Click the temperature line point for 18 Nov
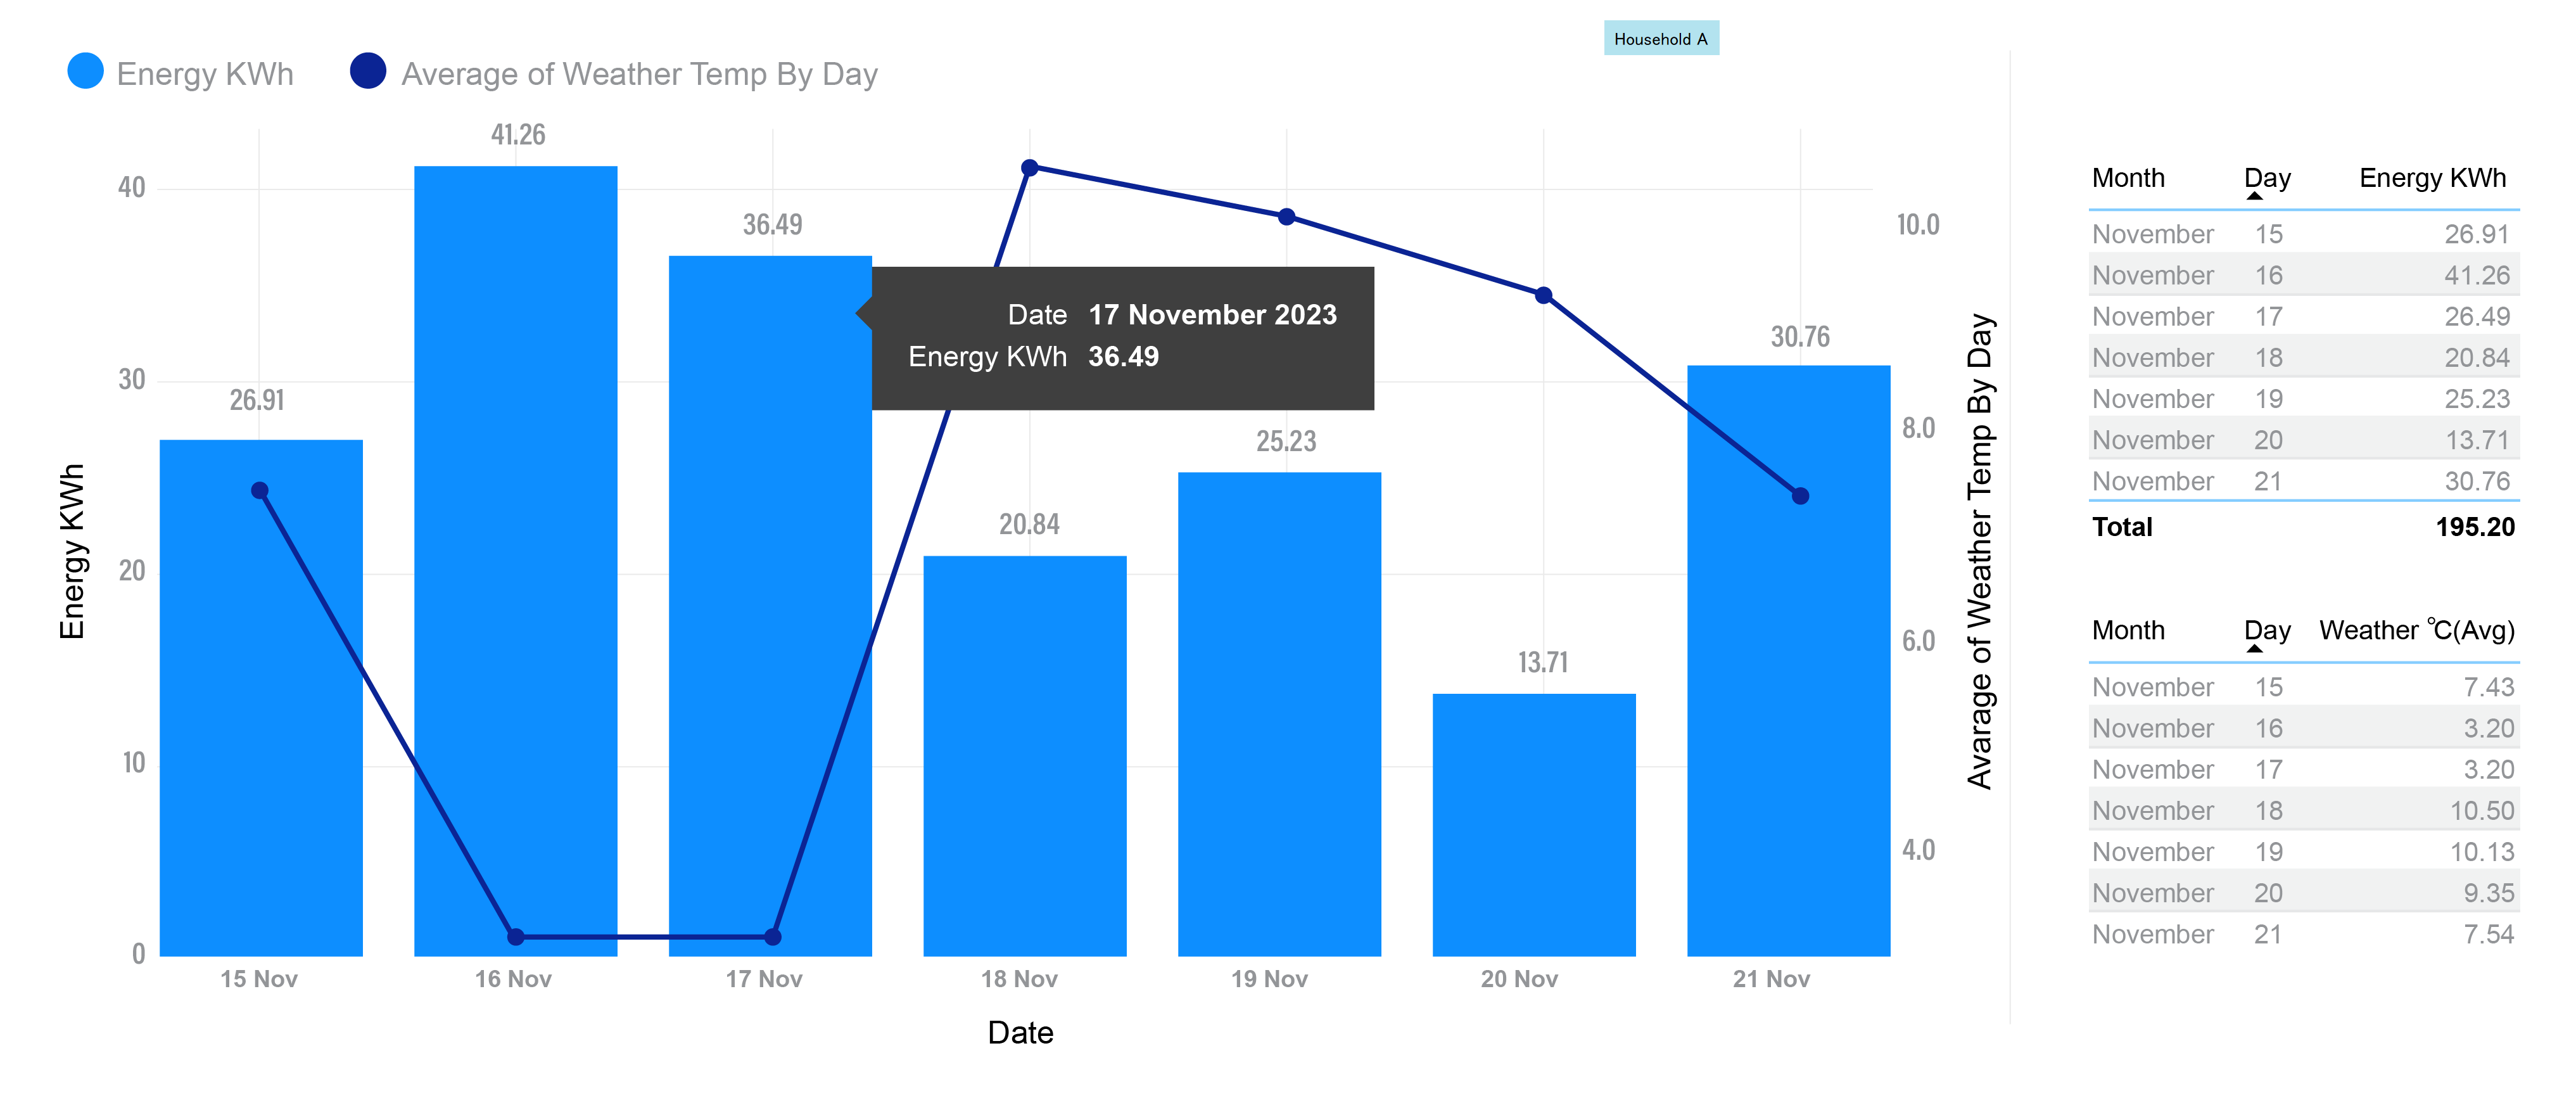The height and width of the screenshot is (1105, 2576). 1029,168
